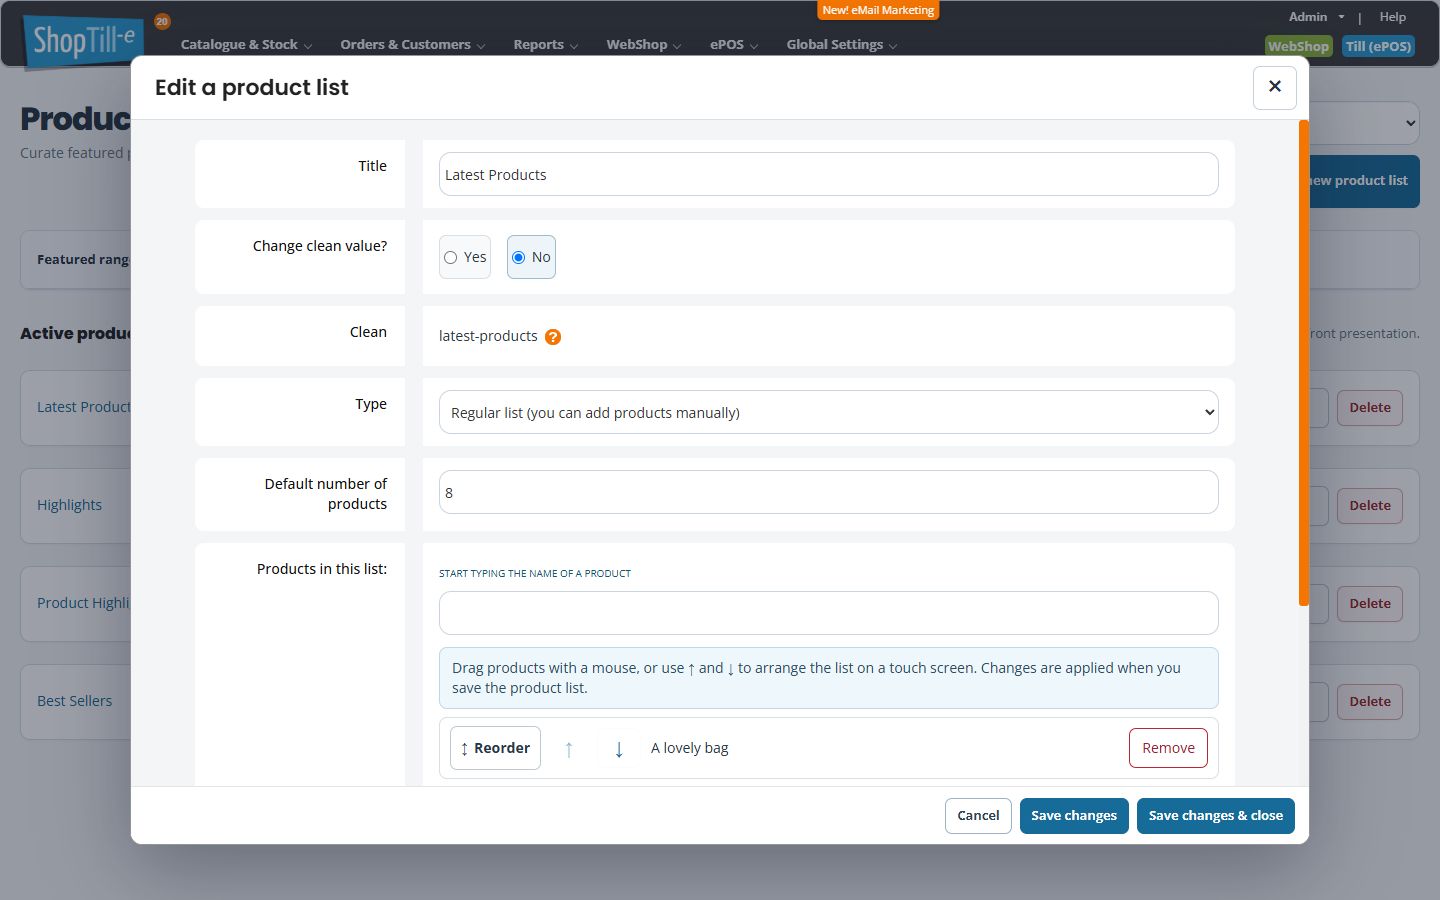The image size is (1440, 900).
Task: Click Save changes & close
Action: [x=1216, y=816]
